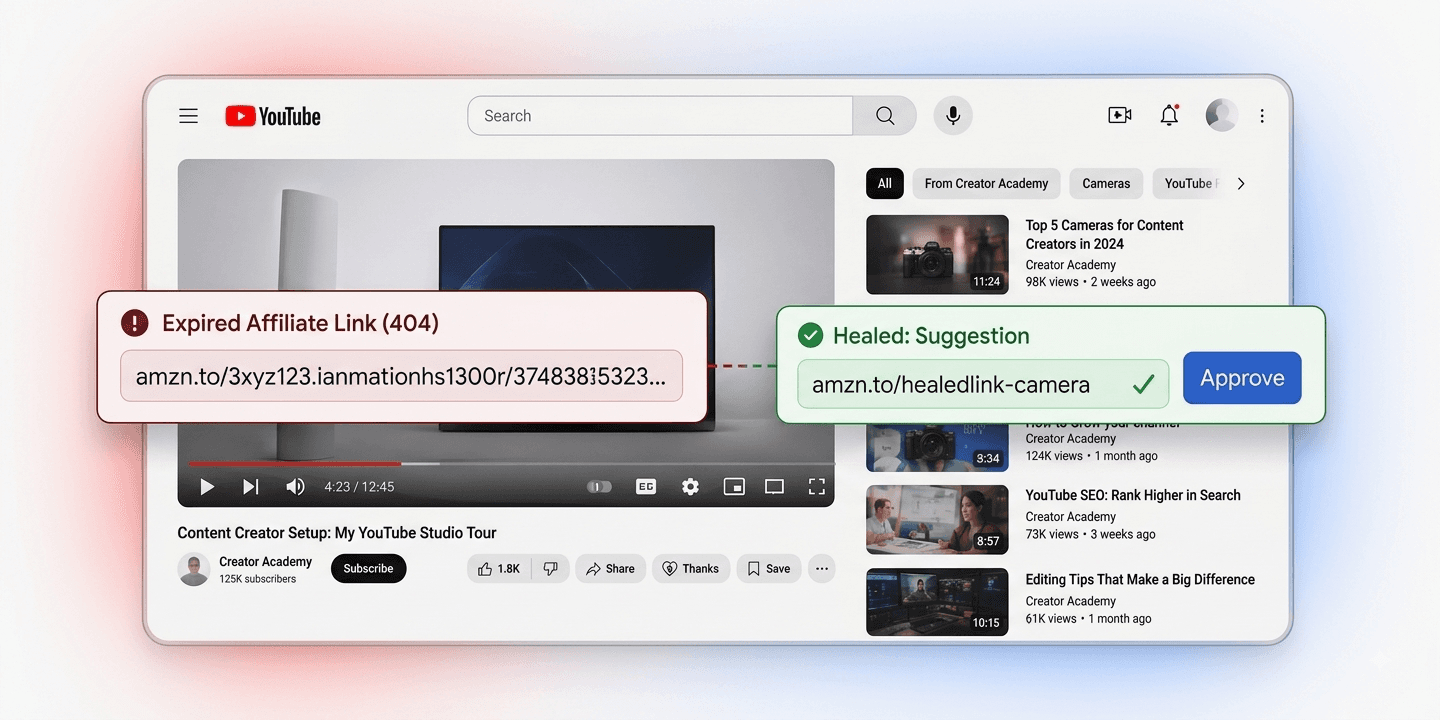Open 'Top 5 Cameras for Content Creators' title
This screenshot has height=720, width=1440.
point(1104,235)
